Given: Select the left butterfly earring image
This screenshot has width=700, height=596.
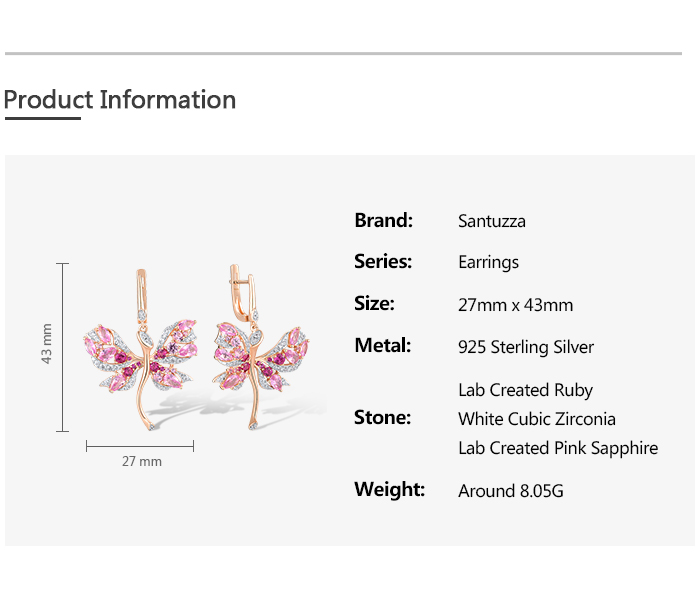Looking at the screenshot, I should point(141,350).
